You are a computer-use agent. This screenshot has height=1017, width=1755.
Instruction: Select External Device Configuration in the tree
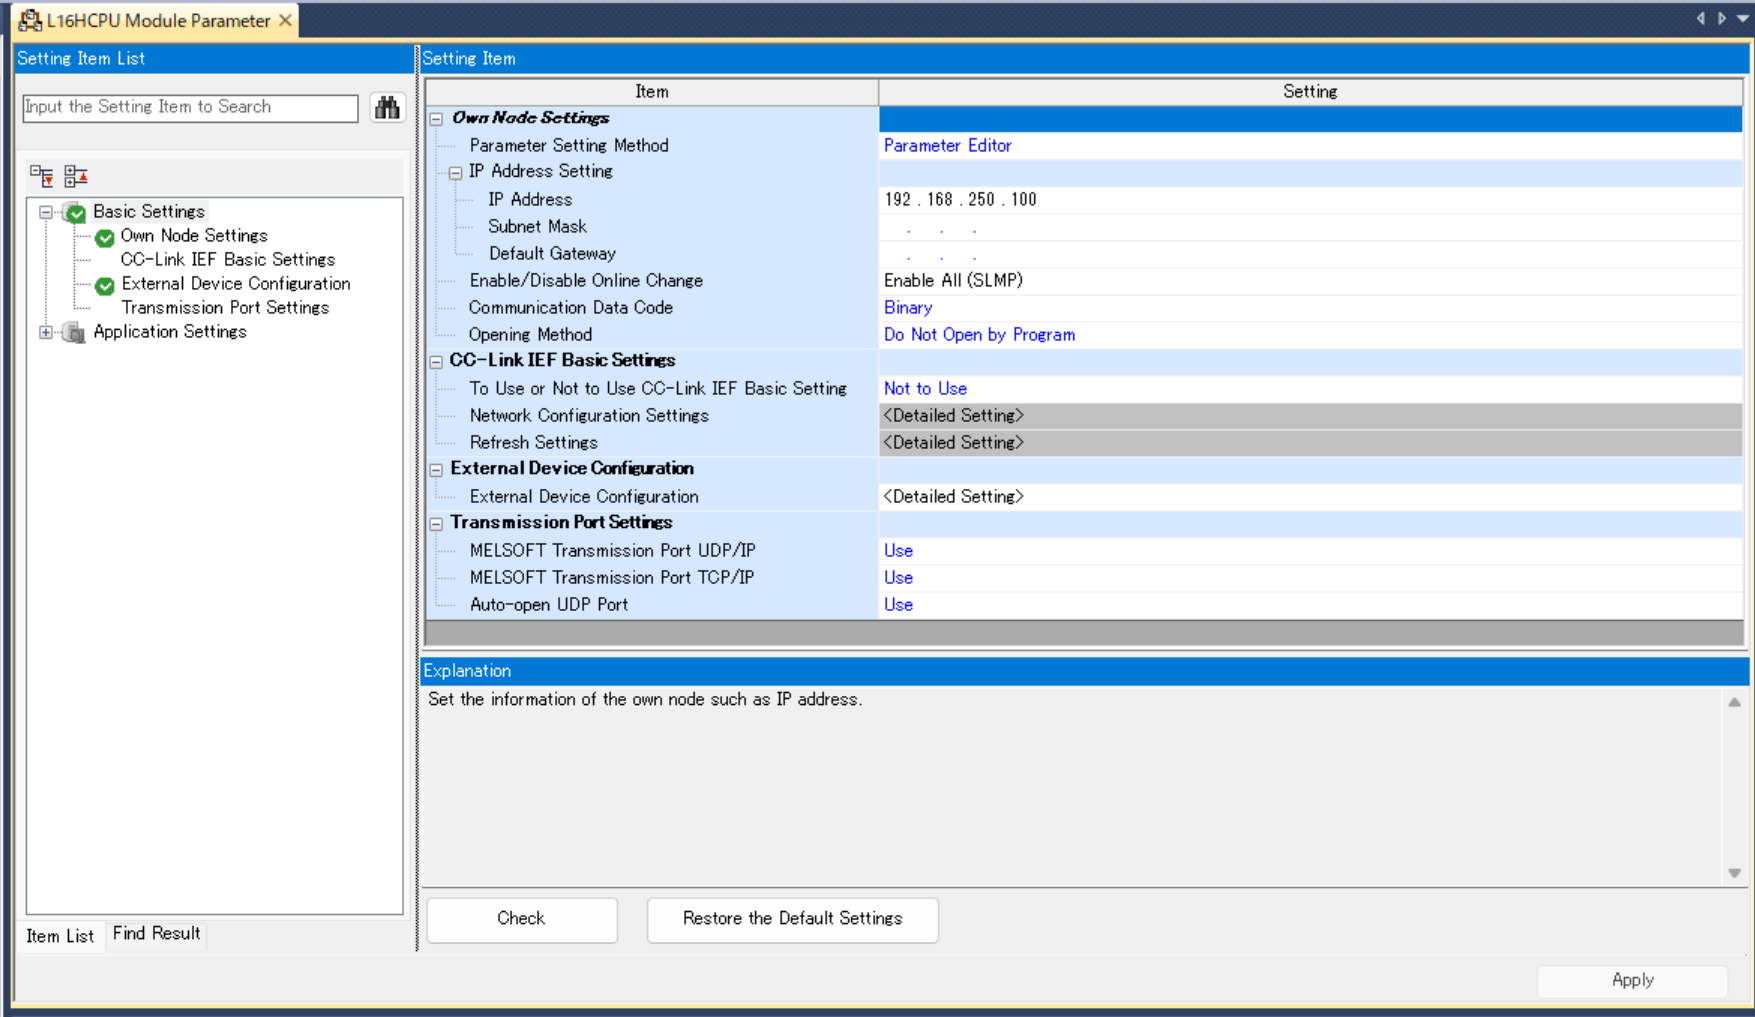coord(236,284)
